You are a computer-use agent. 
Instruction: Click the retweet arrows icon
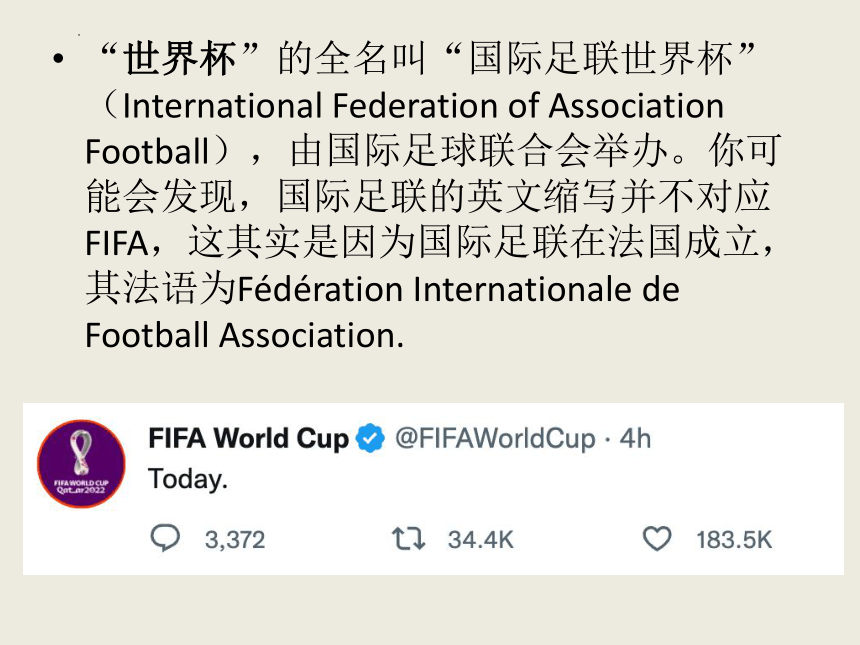point(409,539)
